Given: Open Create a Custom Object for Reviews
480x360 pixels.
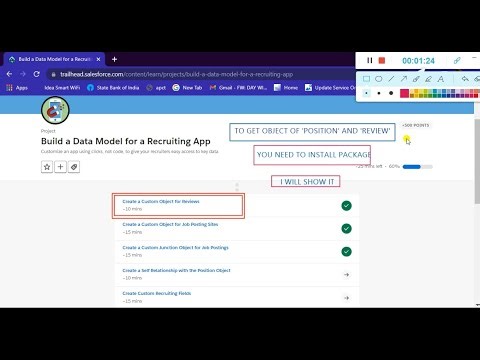Looking at the screenshot, I should pos(161,201).
